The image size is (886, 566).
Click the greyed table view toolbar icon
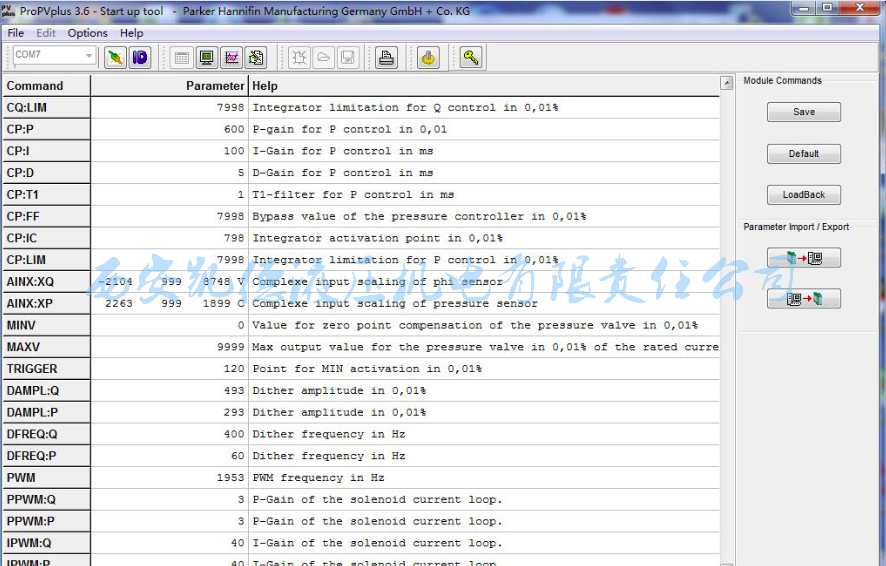click(x=181, y=57)
